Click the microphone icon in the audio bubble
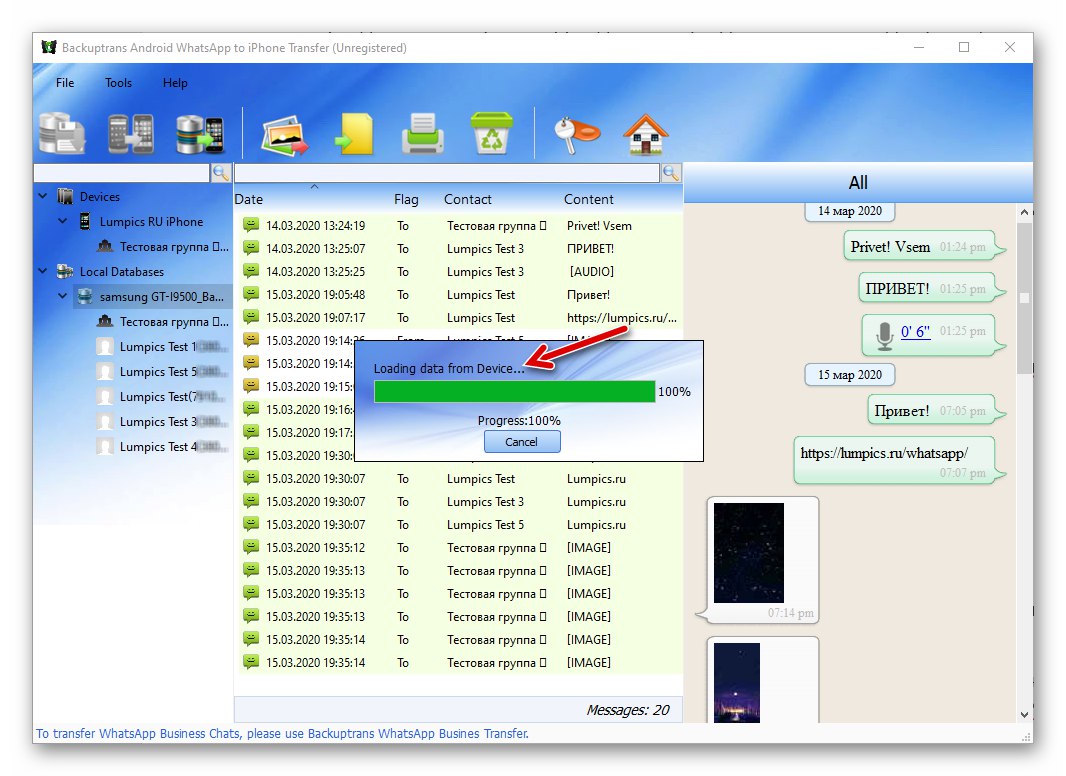Viewport: 1066px width, 776px height. (x=884, y=335)
